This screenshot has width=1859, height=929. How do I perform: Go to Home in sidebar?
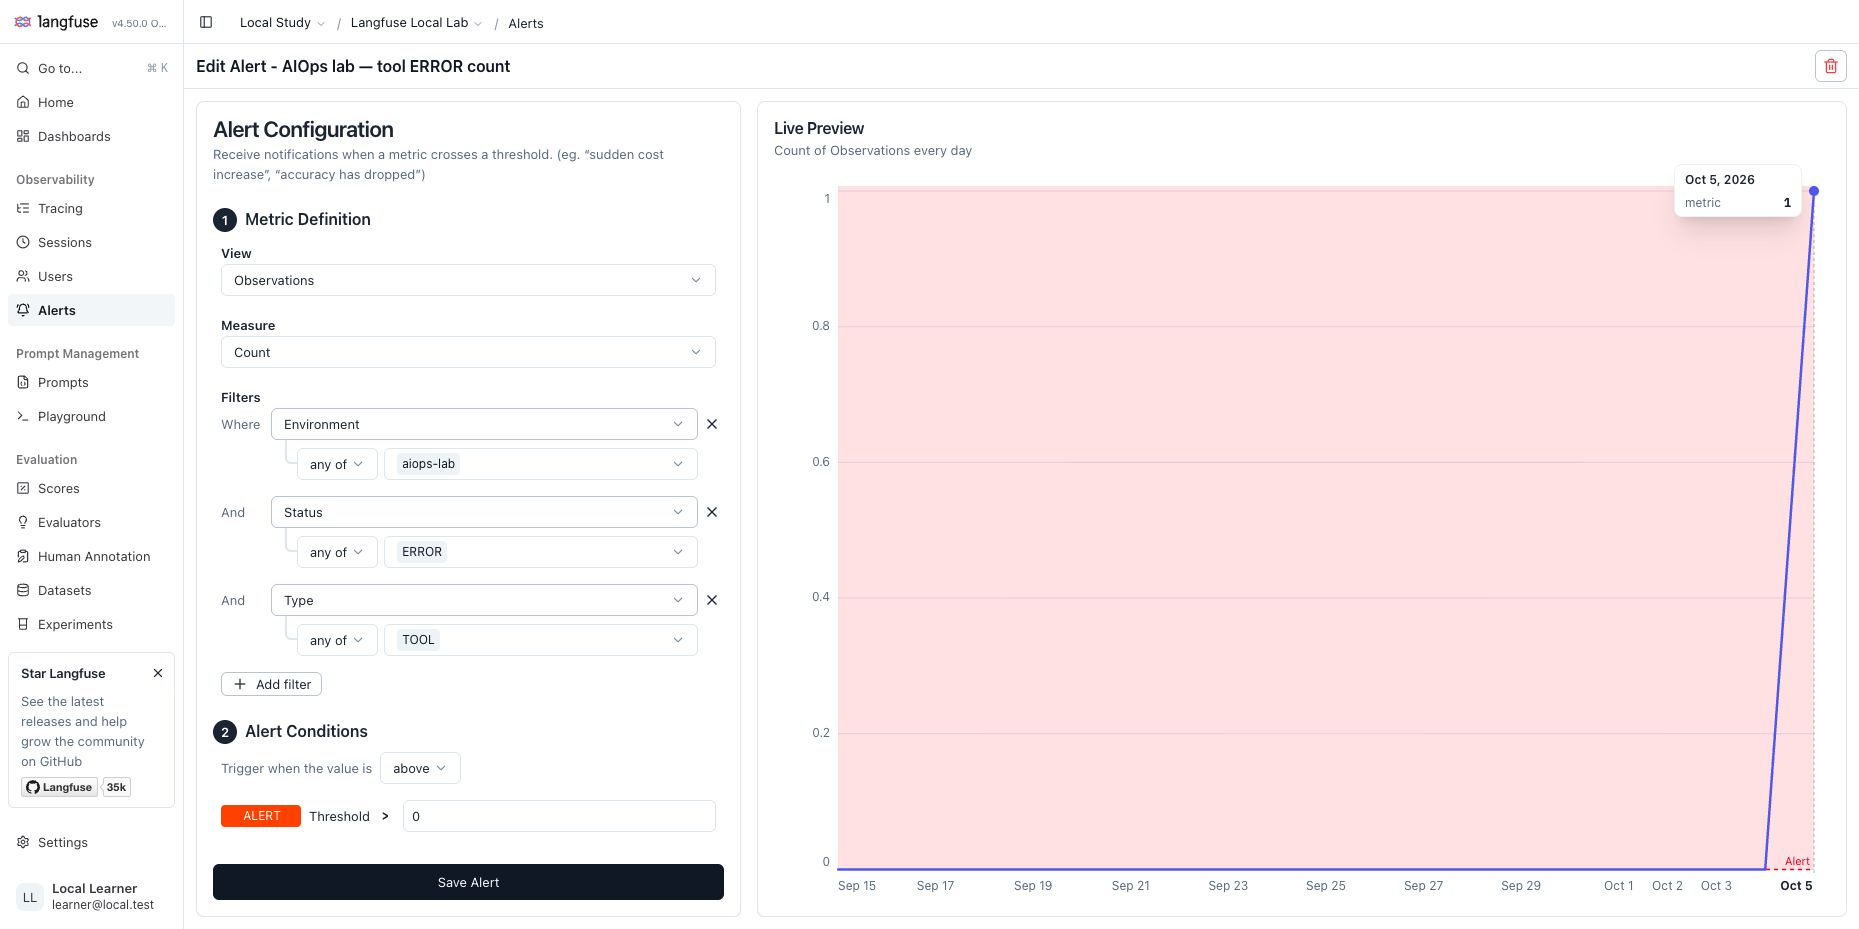click(x=92, y=102)
